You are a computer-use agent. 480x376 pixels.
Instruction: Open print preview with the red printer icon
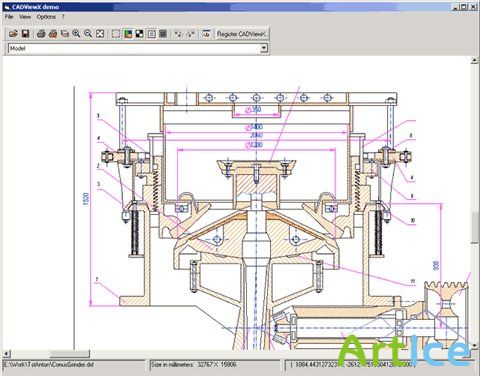click(x=53, y=34)
